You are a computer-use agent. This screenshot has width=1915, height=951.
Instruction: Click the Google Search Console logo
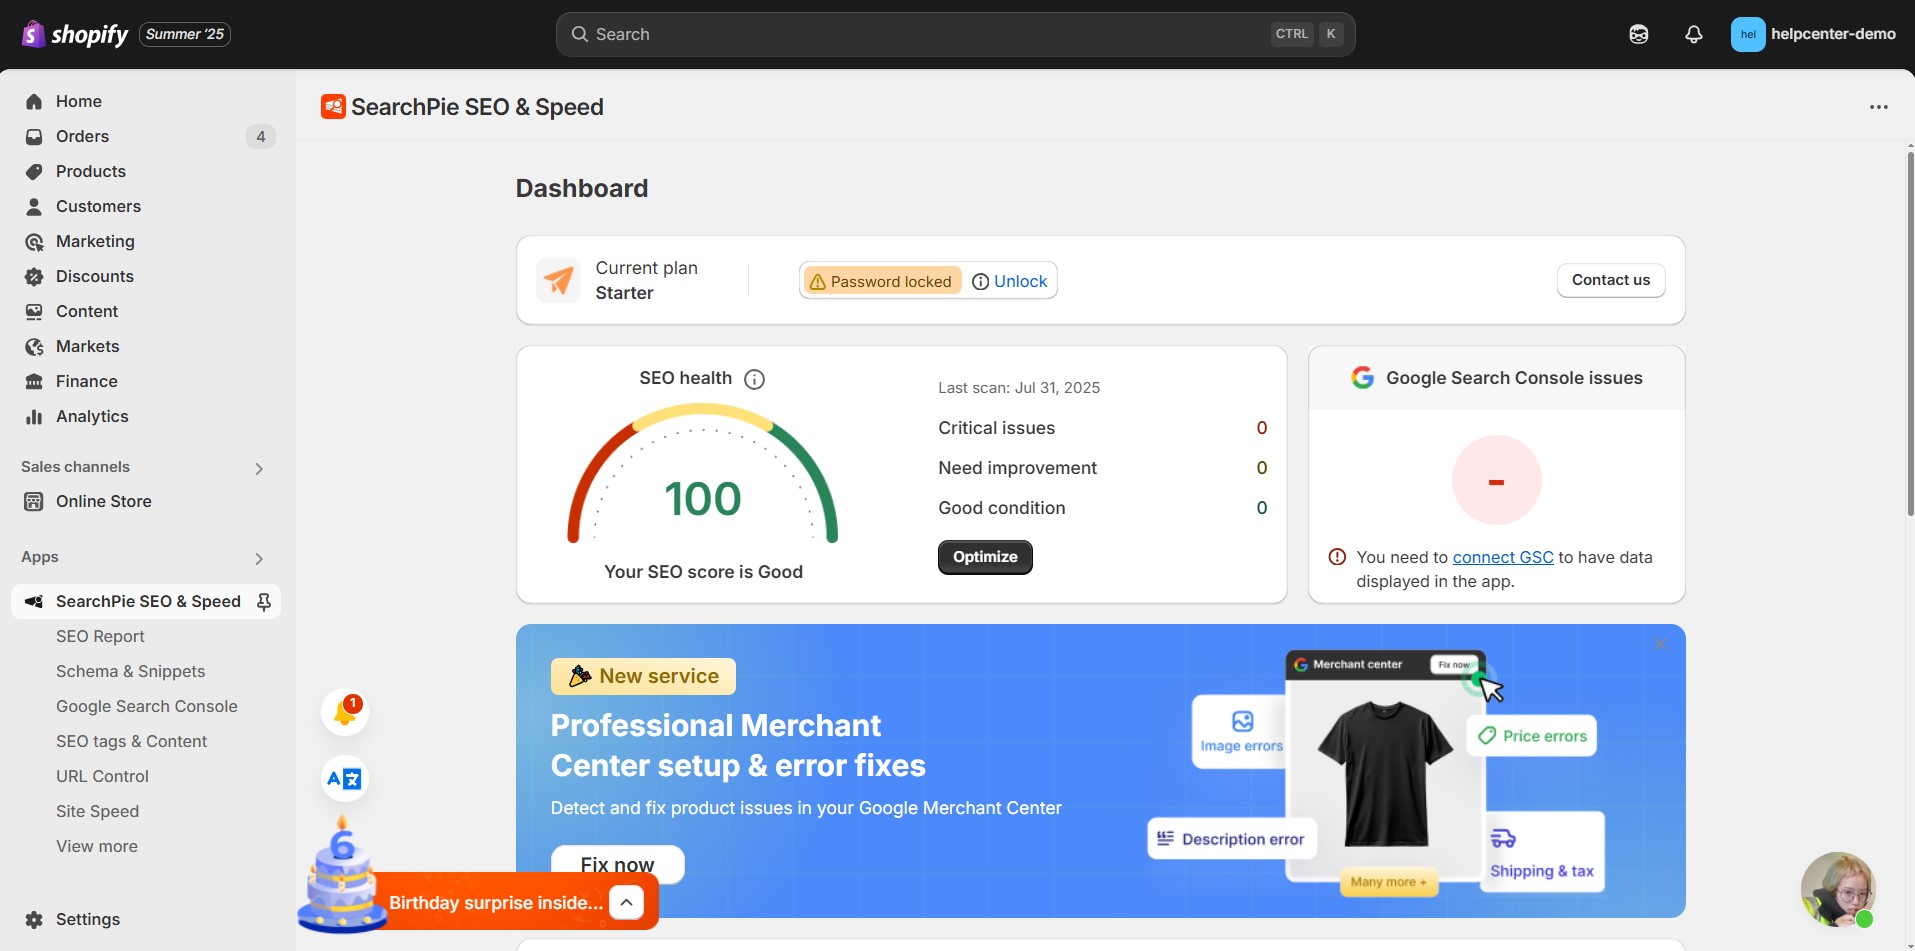pyautogui.click(x=1364, y=377)
